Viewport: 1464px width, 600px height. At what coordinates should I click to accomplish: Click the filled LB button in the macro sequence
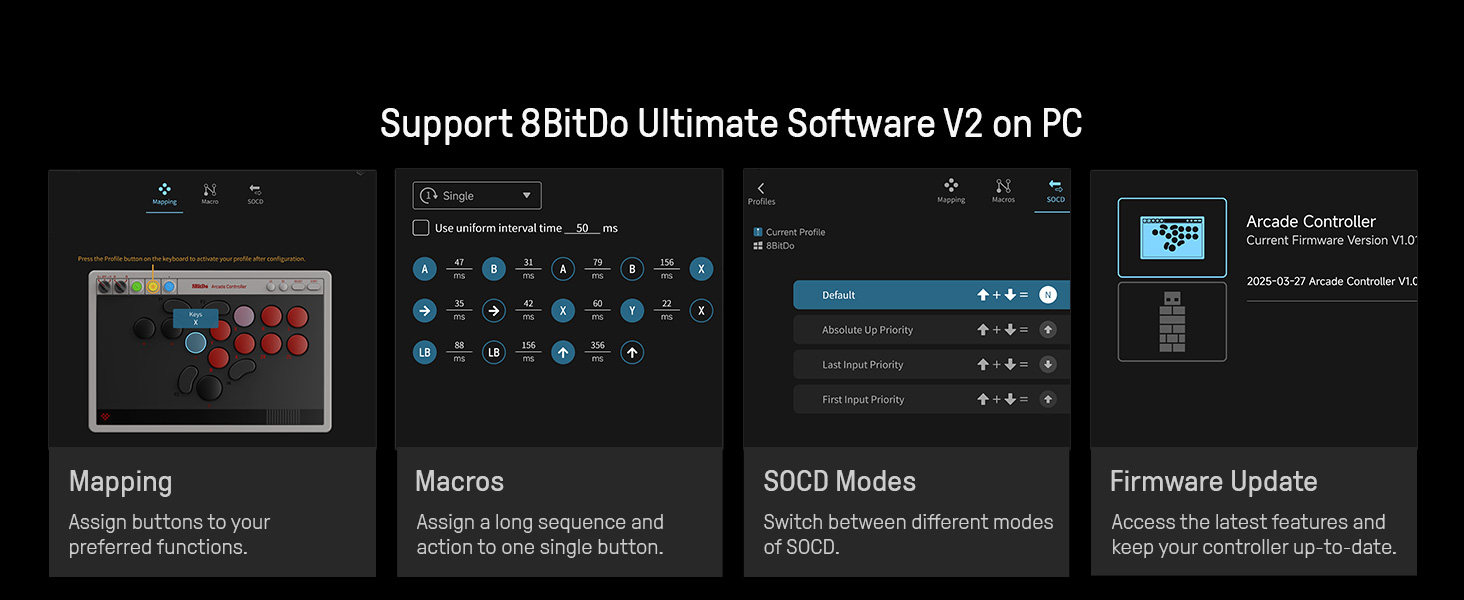425,352
